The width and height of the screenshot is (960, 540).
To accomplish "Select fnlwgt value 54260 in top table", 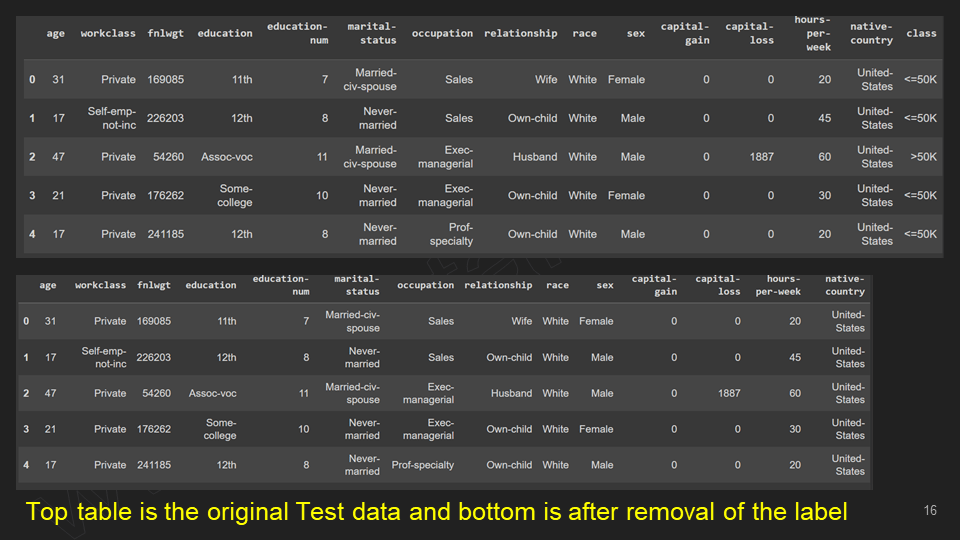I will point(165,157).
